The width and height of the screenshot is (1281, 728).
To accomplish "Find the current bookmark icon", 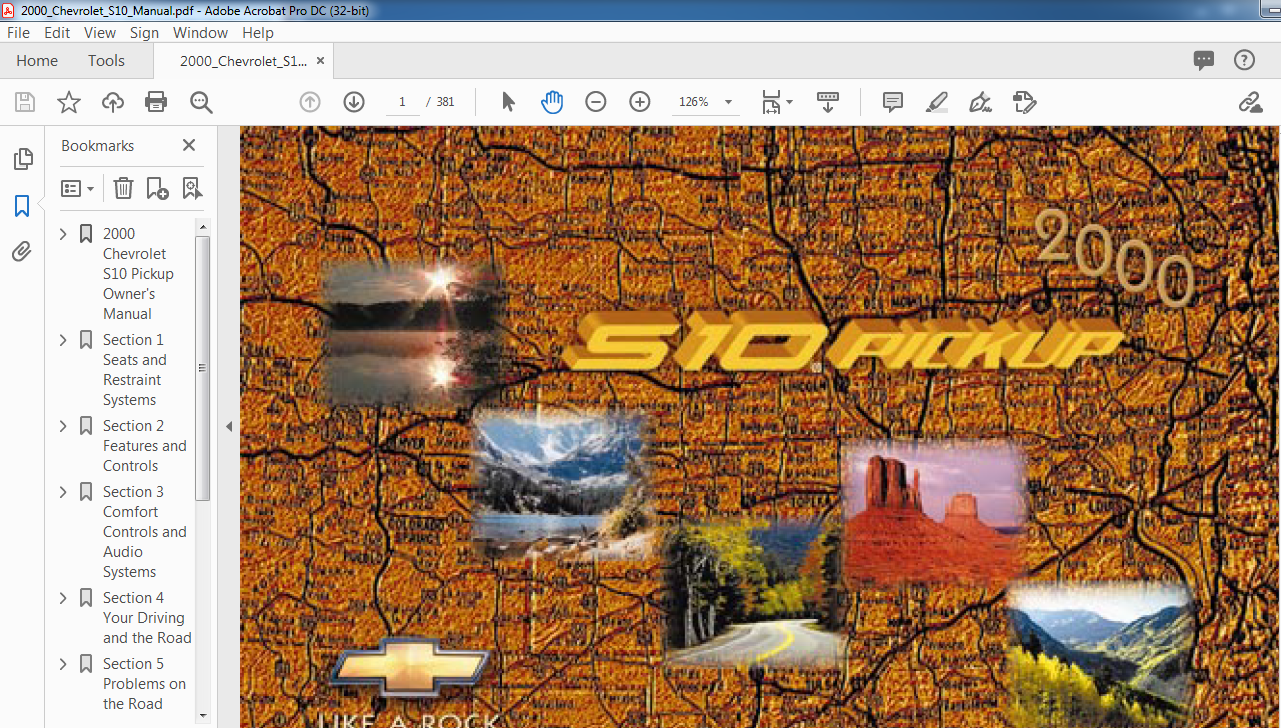I will pyautogui.click(x=192, y=188).
